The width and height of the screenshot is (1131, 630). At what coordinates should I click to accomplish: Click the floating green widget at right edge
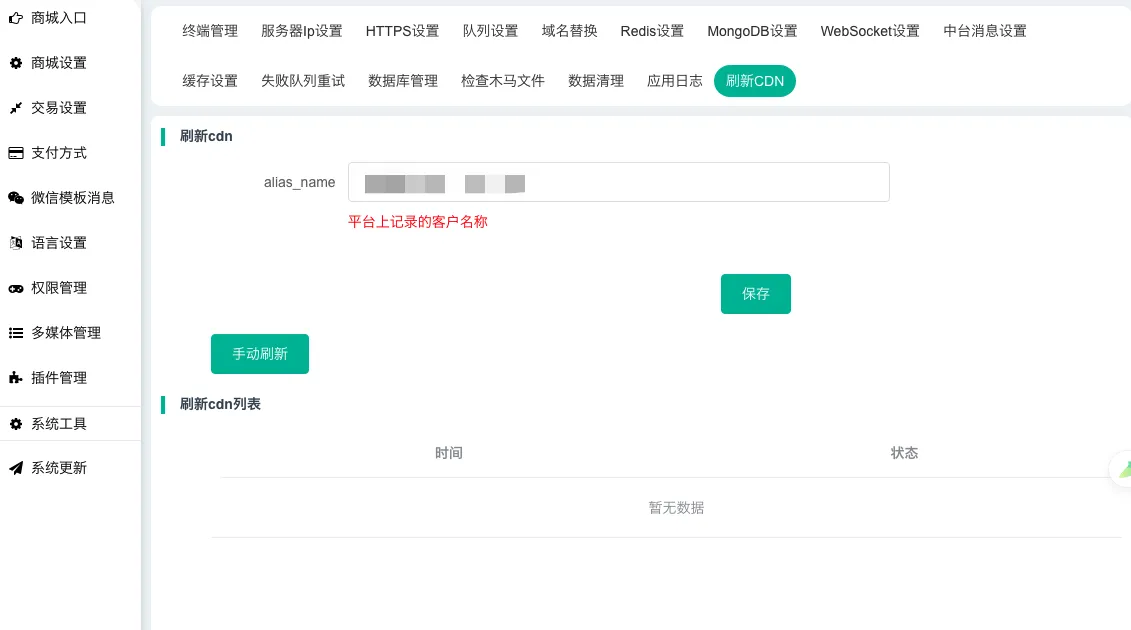(x=1123, y=468)
